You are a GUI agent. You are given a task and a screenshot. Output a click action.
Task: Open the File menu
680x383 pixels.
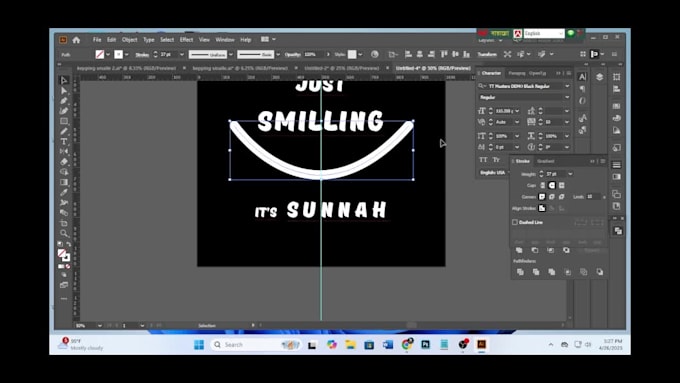point(97,39)
